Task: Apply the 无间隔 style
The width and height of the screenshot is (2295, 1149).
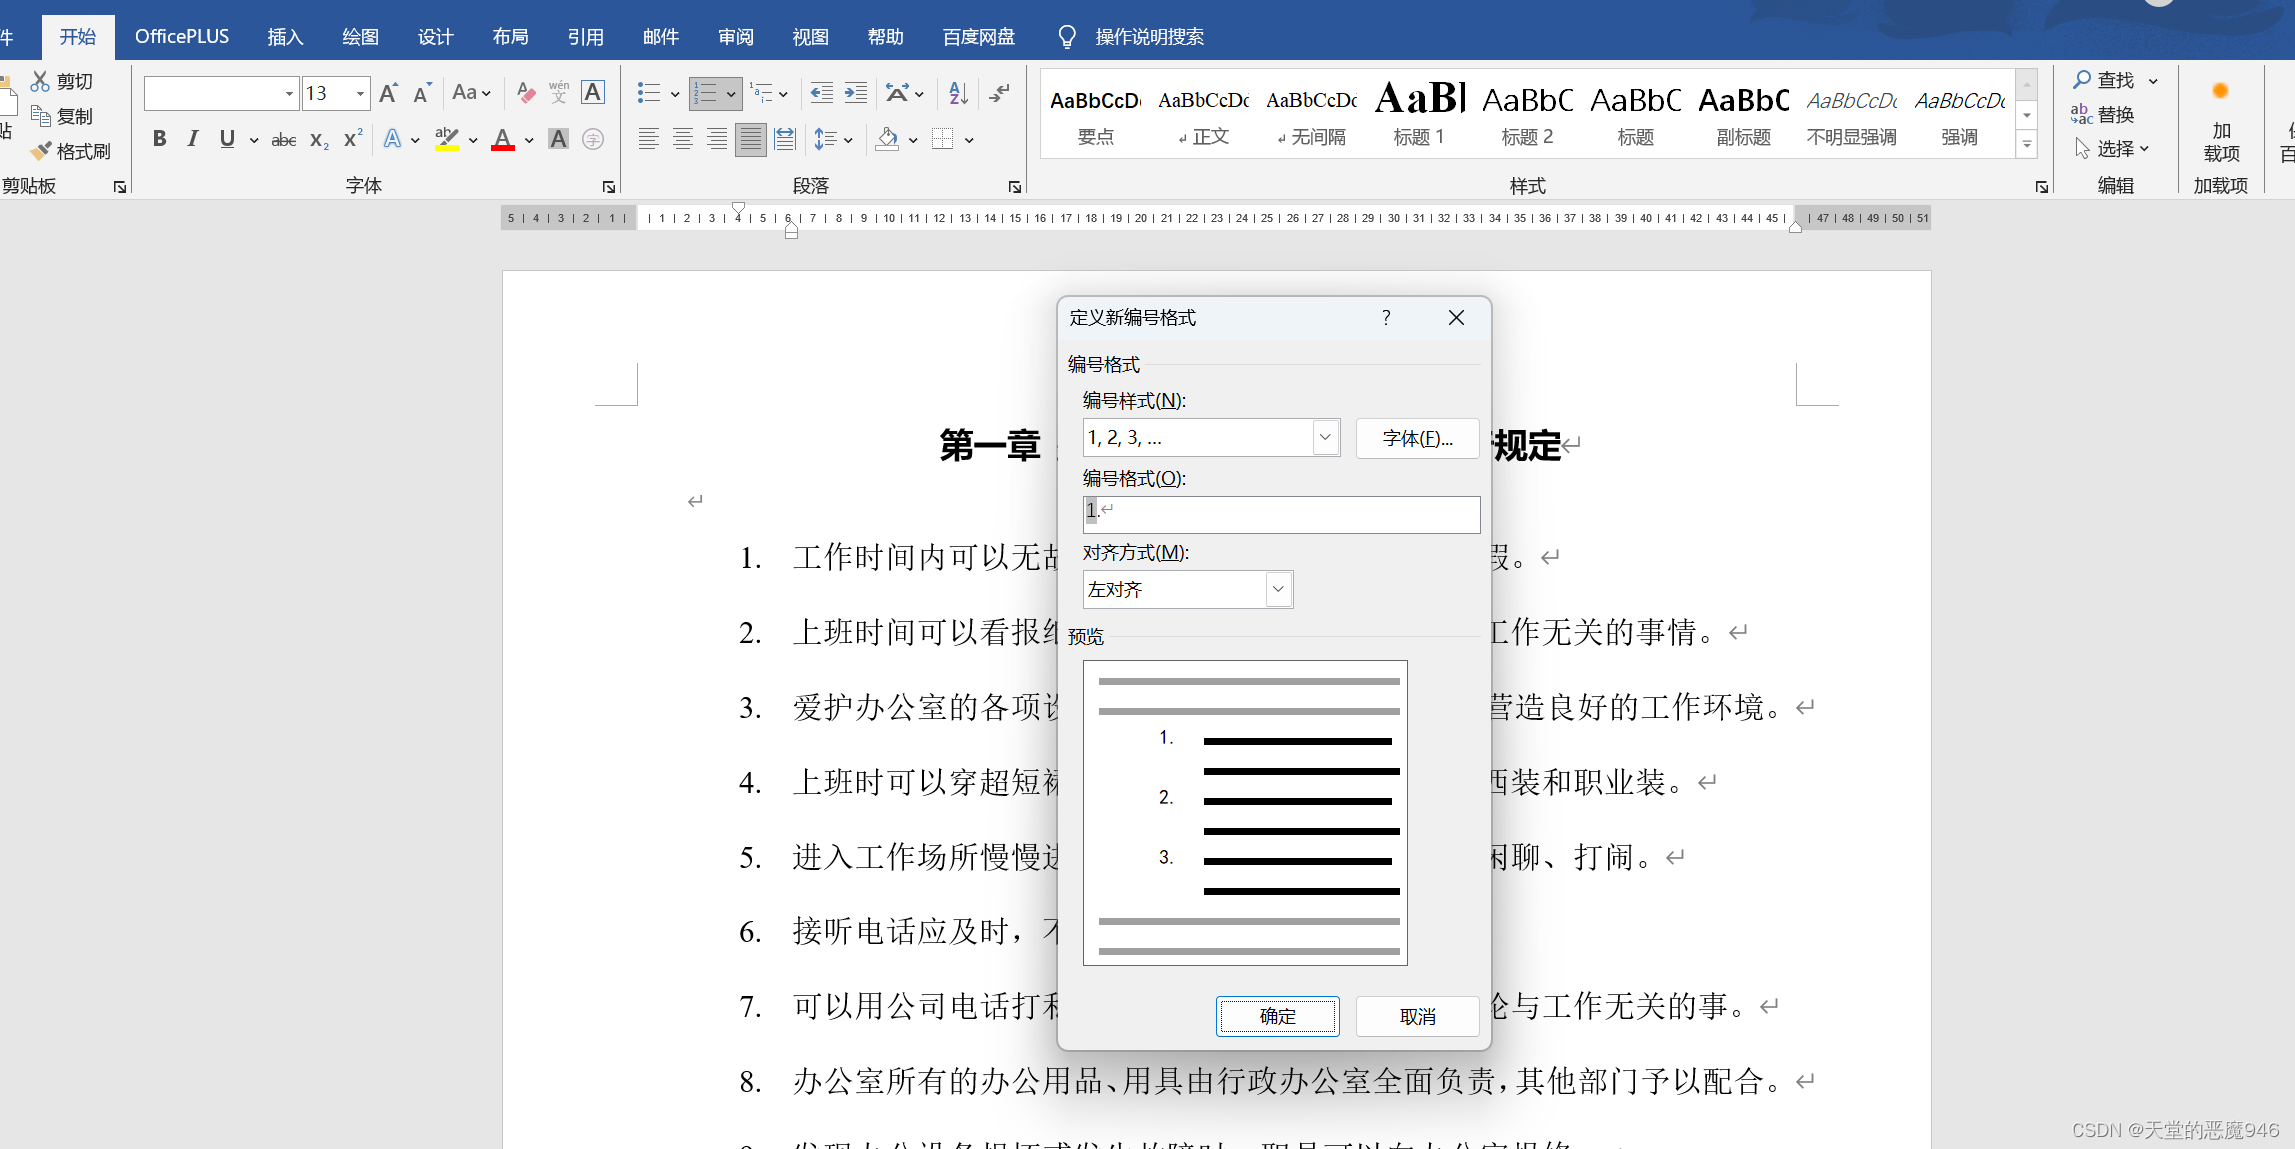Action: click(x=1311, y=114)
